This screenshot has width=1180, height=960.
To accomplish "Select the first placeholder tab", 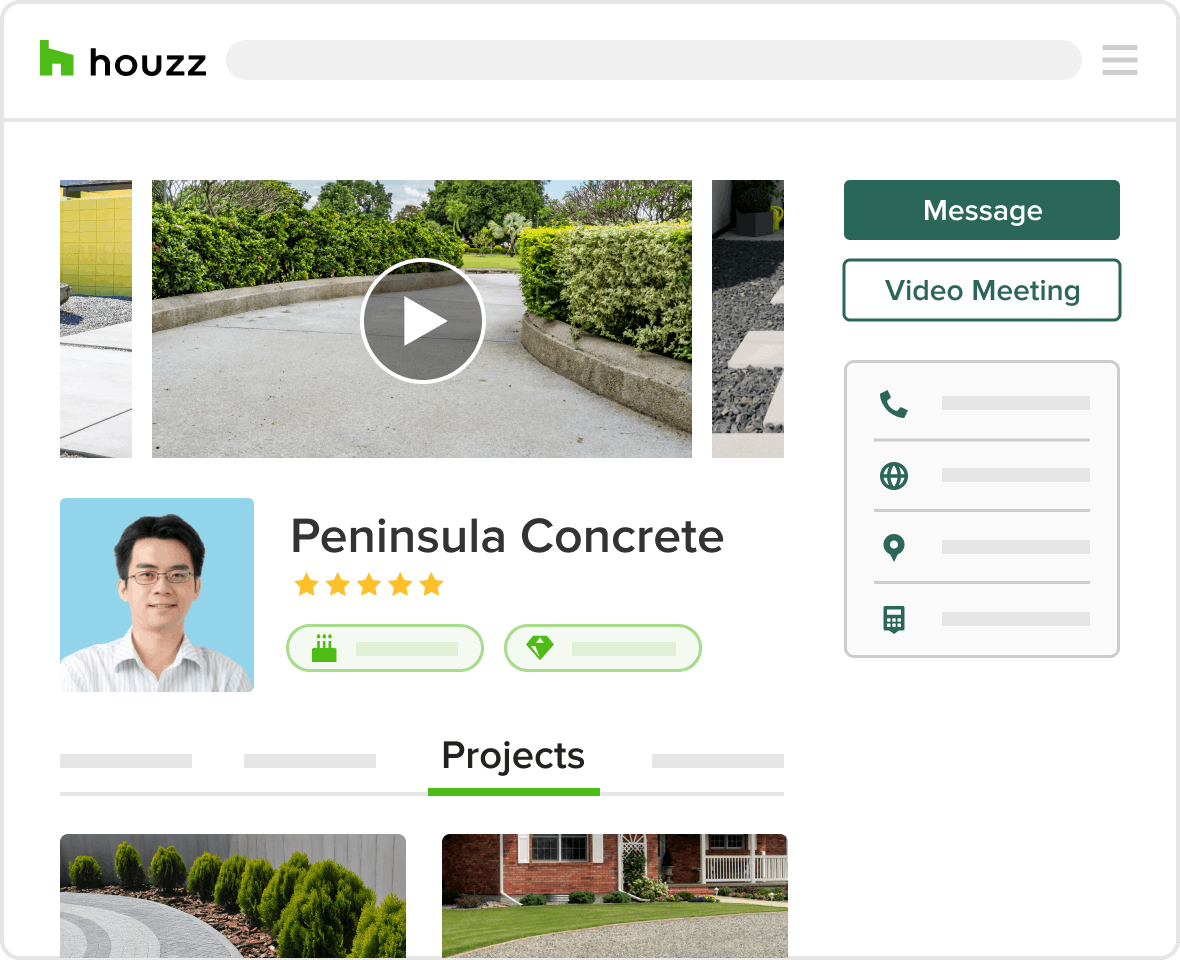I will (x=126, y=761).
